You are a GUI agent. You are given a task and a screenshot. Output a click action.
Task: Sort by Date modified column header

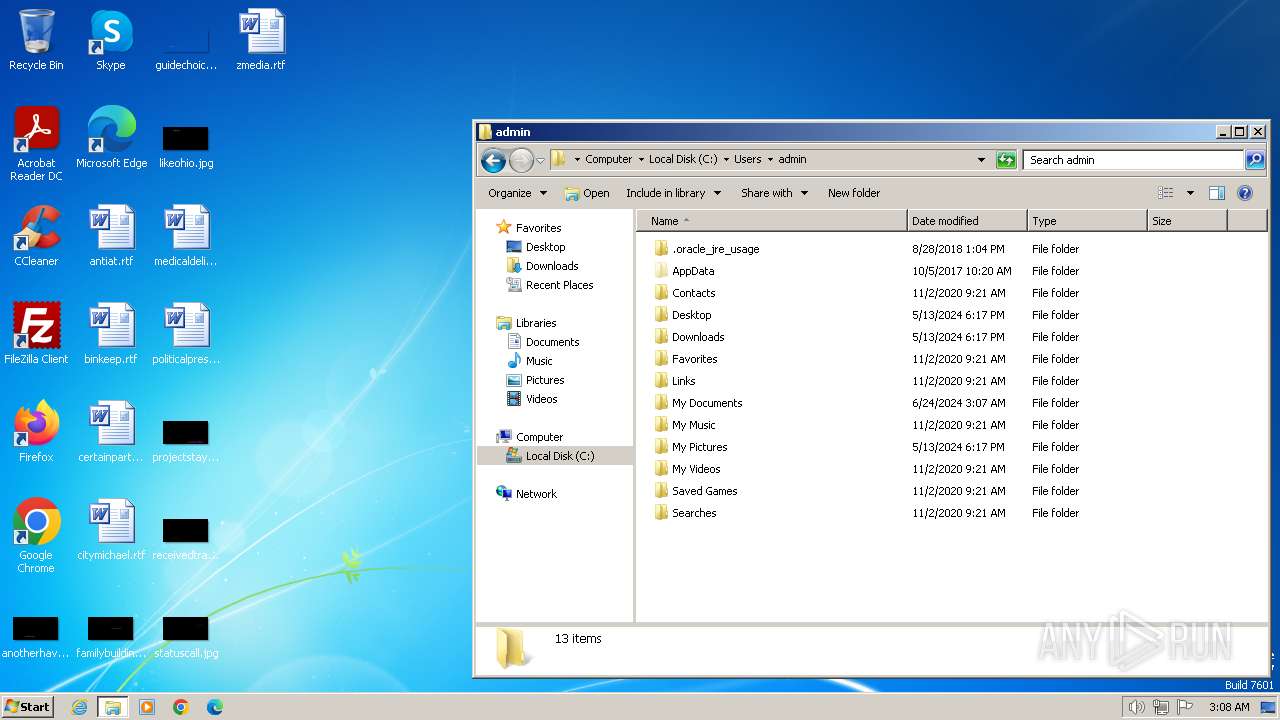pos(967,221)
